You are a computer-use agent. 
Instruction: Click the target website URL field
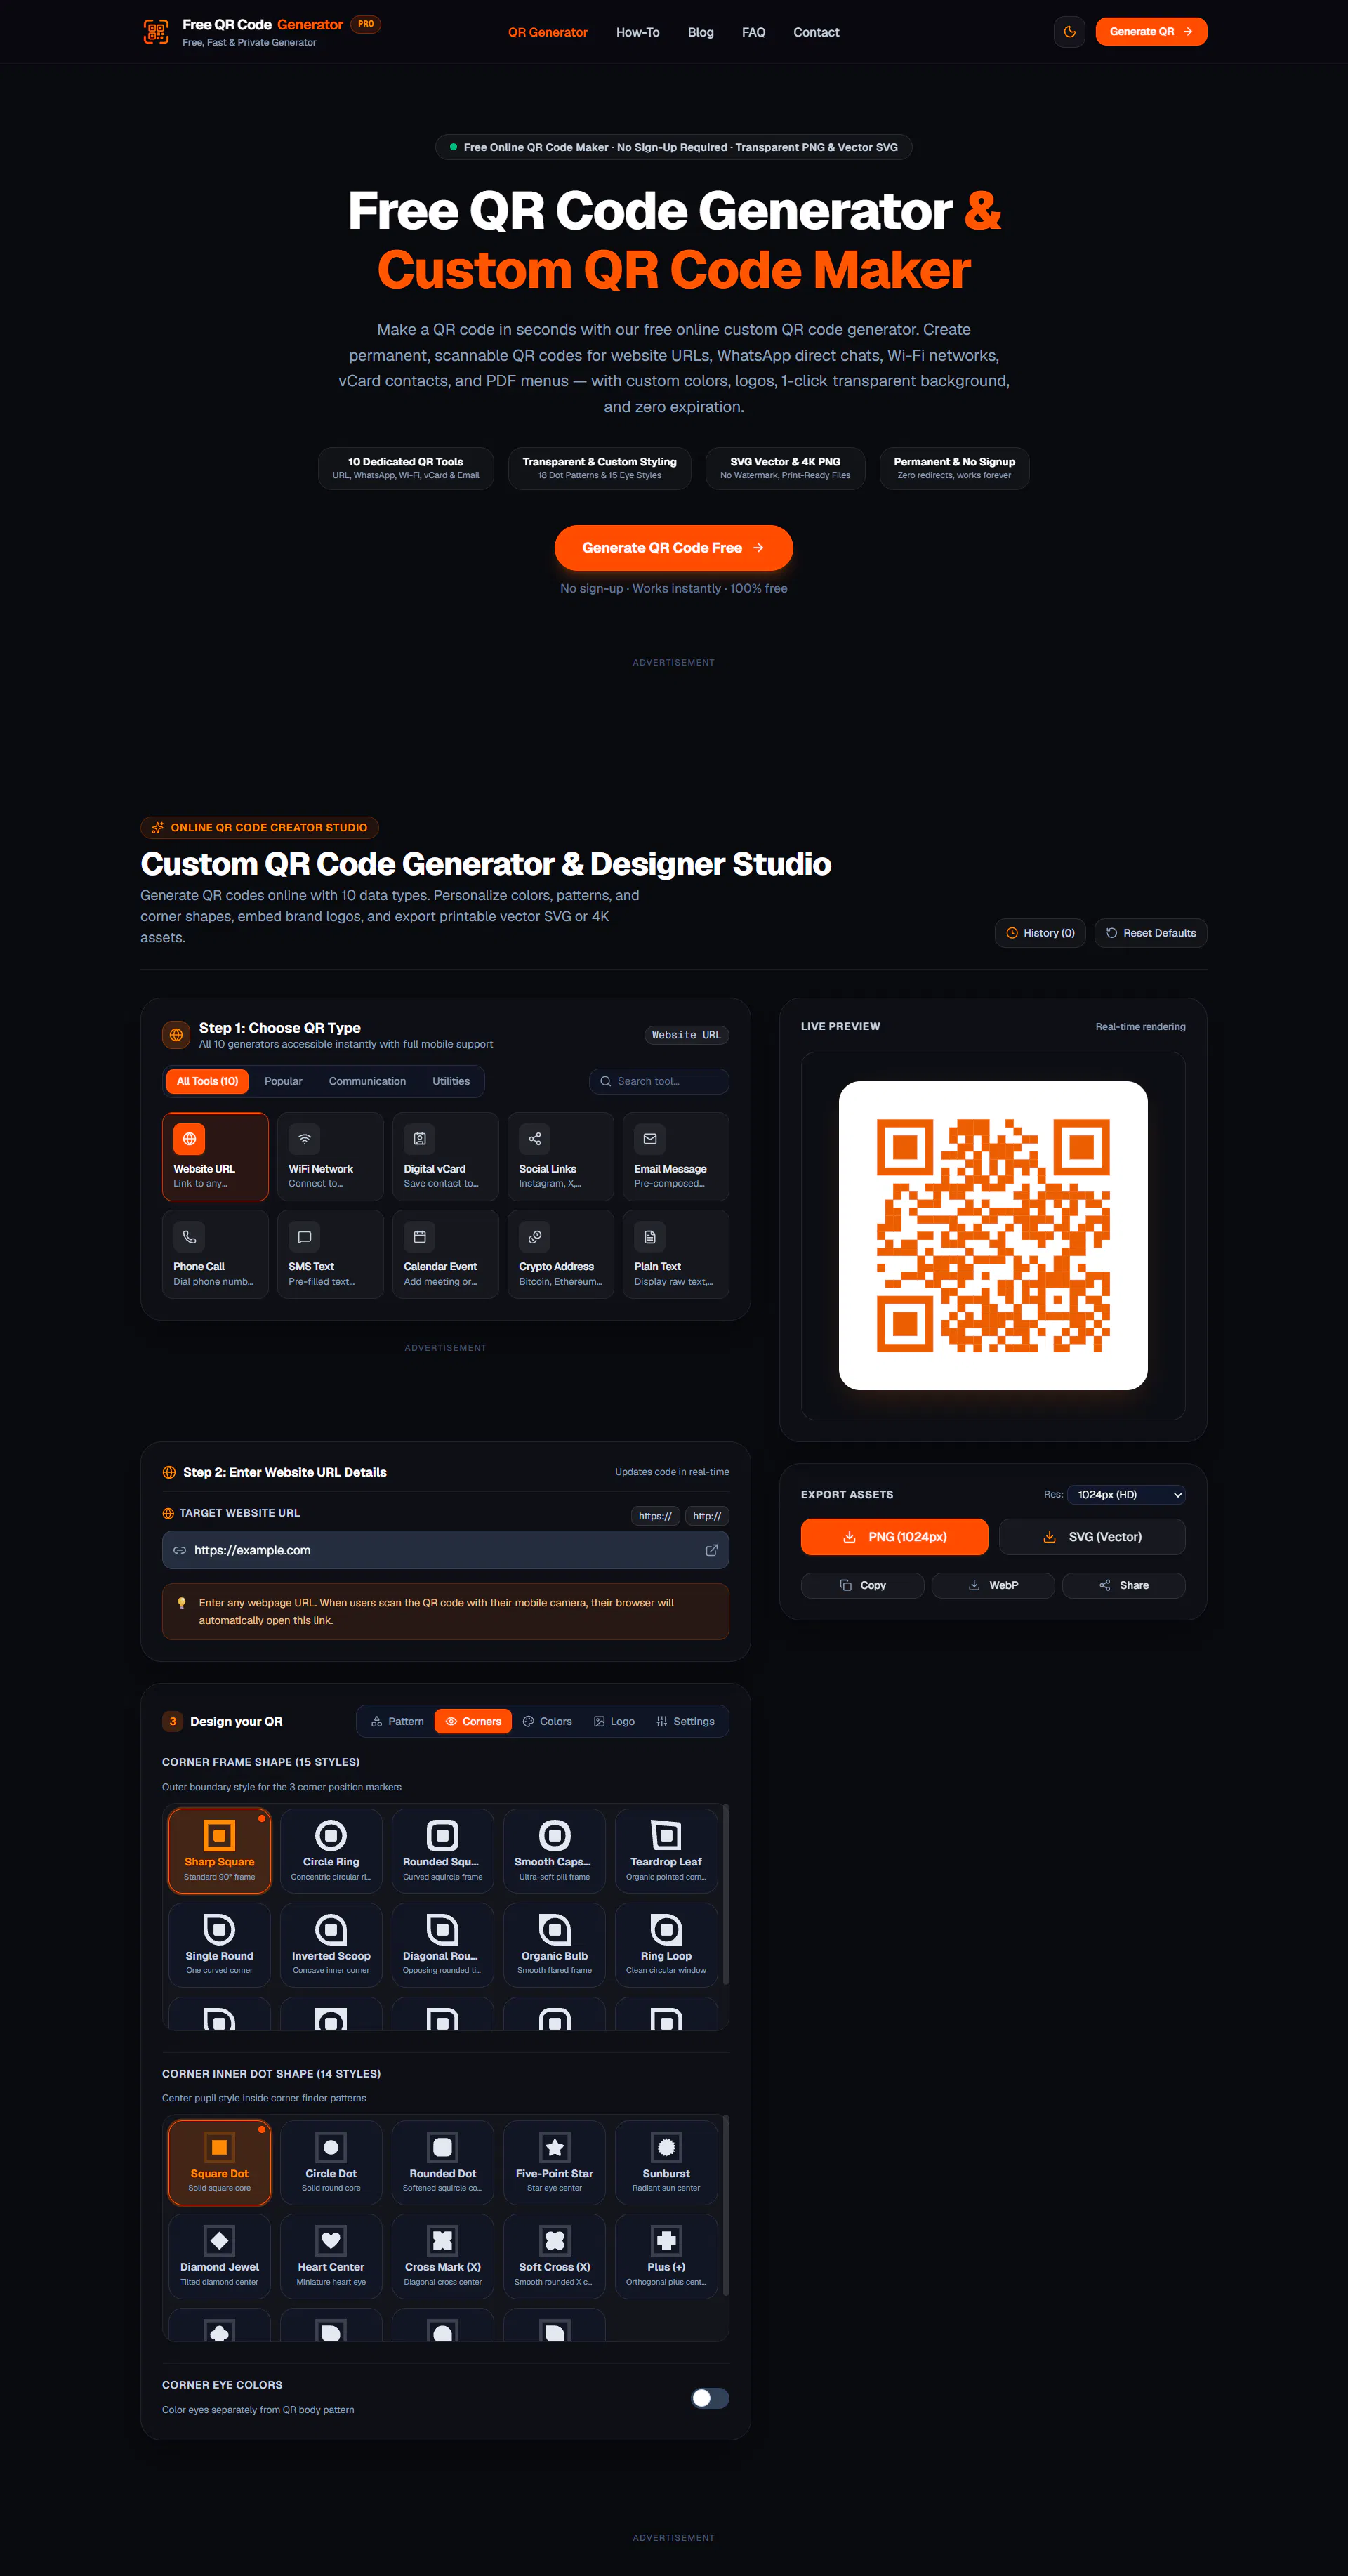click(445, 1550)
